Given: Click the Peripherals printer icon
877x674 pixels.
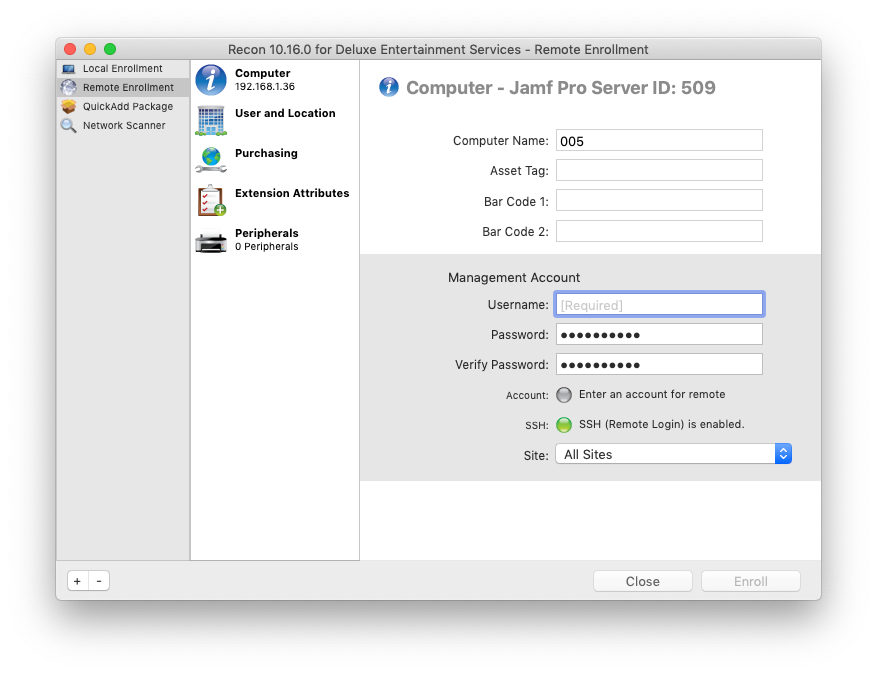Looking at the screenshot, I should point(211,241).
